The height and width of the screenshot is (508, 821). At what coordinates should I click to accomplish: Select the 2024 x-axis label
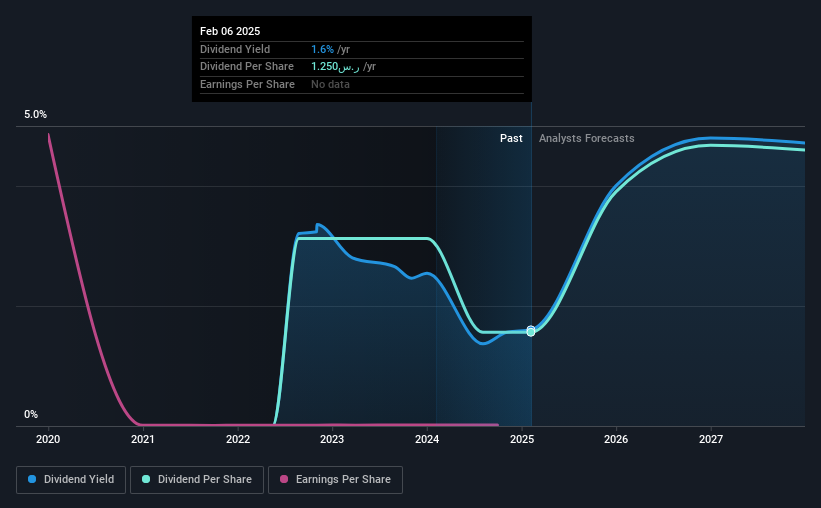coord(427,439)
